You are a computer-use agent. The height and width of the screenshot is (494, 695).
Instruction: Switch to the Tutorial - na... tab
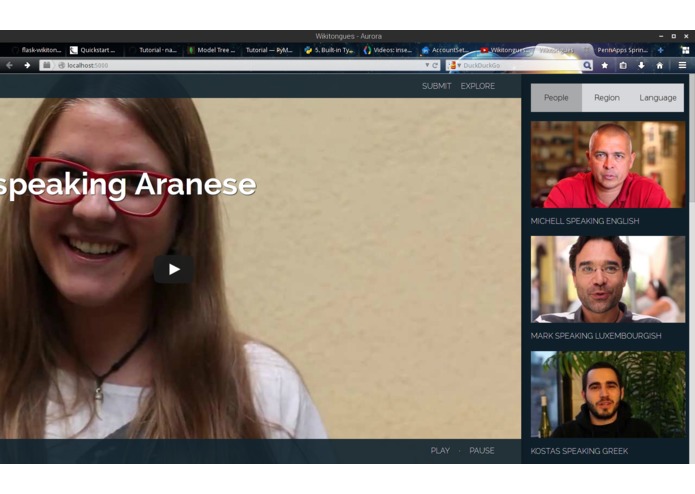[x=153, y=50]
